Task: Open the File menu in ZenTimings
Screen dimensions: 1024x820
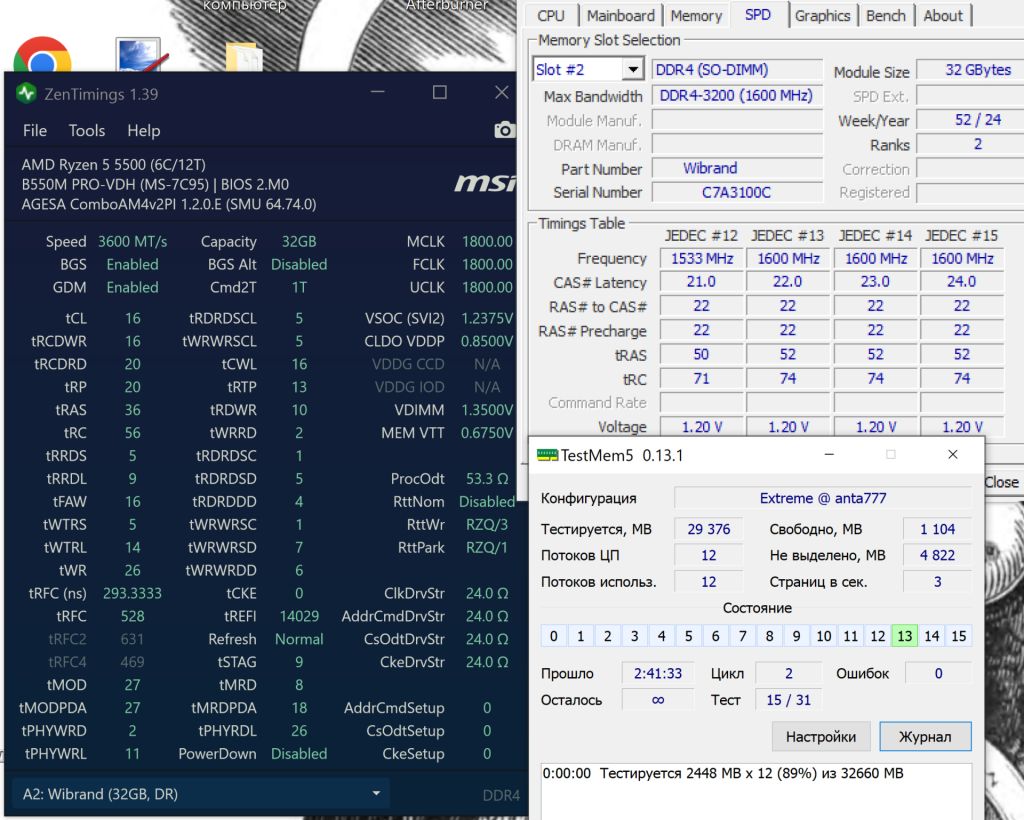Action: tap(35, 131)
